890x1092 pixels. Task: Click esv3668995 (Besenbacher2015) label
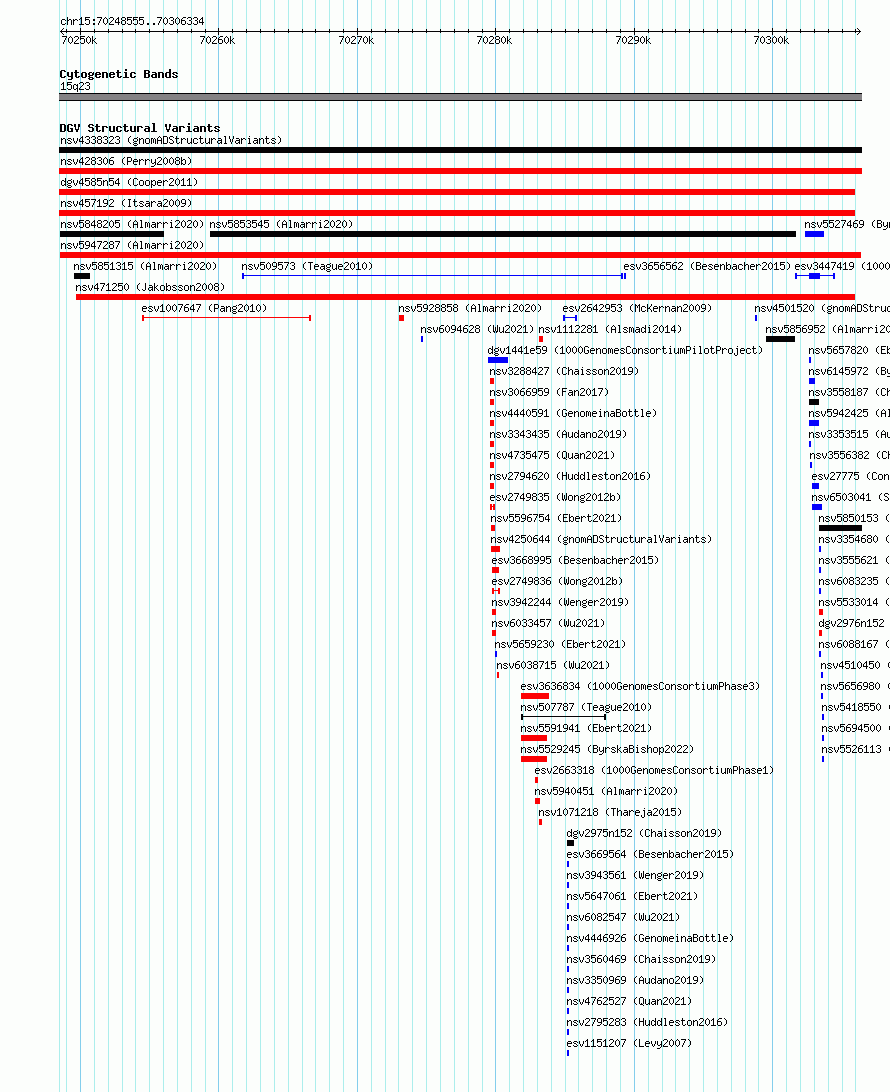(575, 559)
